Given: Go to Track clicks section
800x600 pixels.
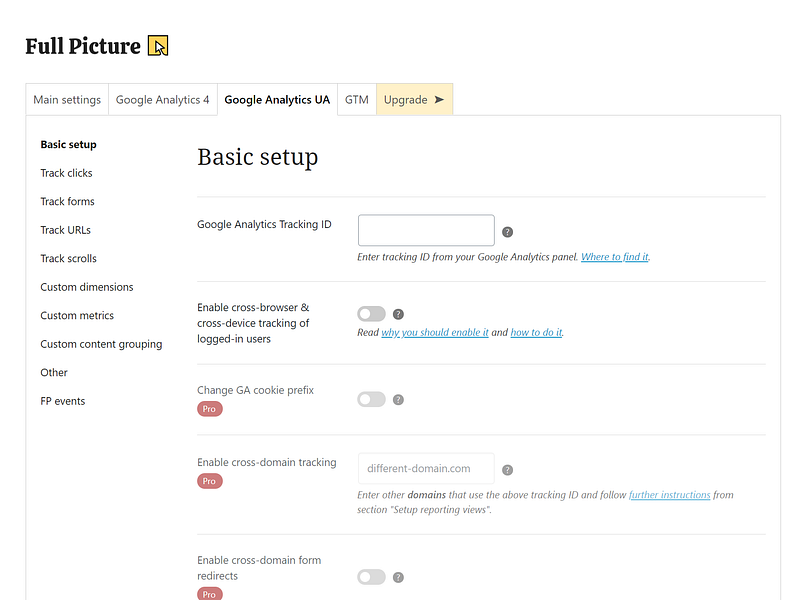Looking at the screenshot, I should click(x=66, y=173).
